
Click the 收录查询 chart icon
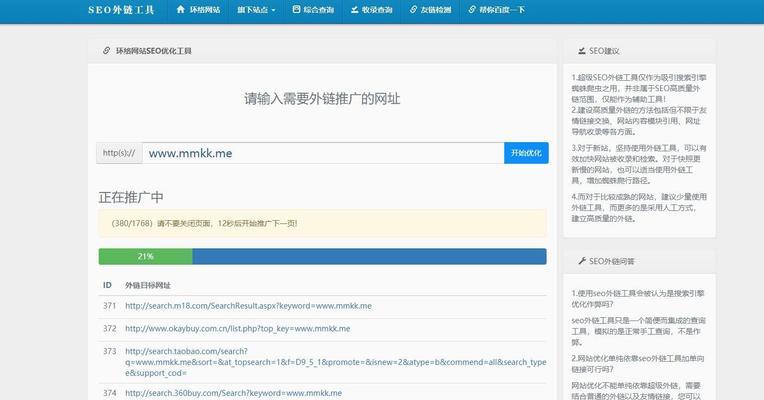[355, 9]
